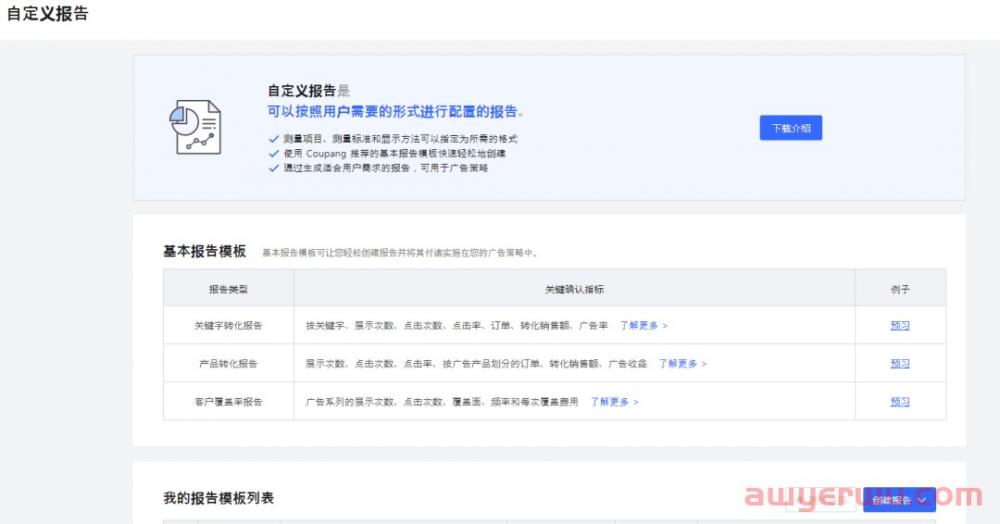Image resolution: width=1000 pixels, height=524 pixels.
Task: Open 了解更多 for 关键字转化报告
Action: click(x=643, y=326)
